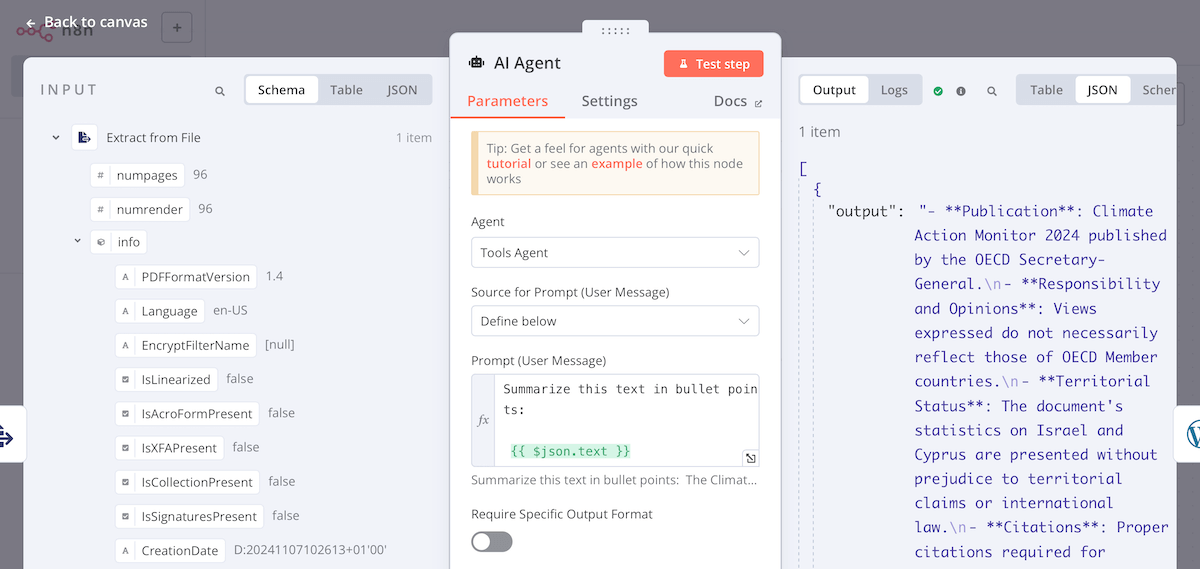Select the IsLinearized field
Screen dimensions: 1200x569
167,379
